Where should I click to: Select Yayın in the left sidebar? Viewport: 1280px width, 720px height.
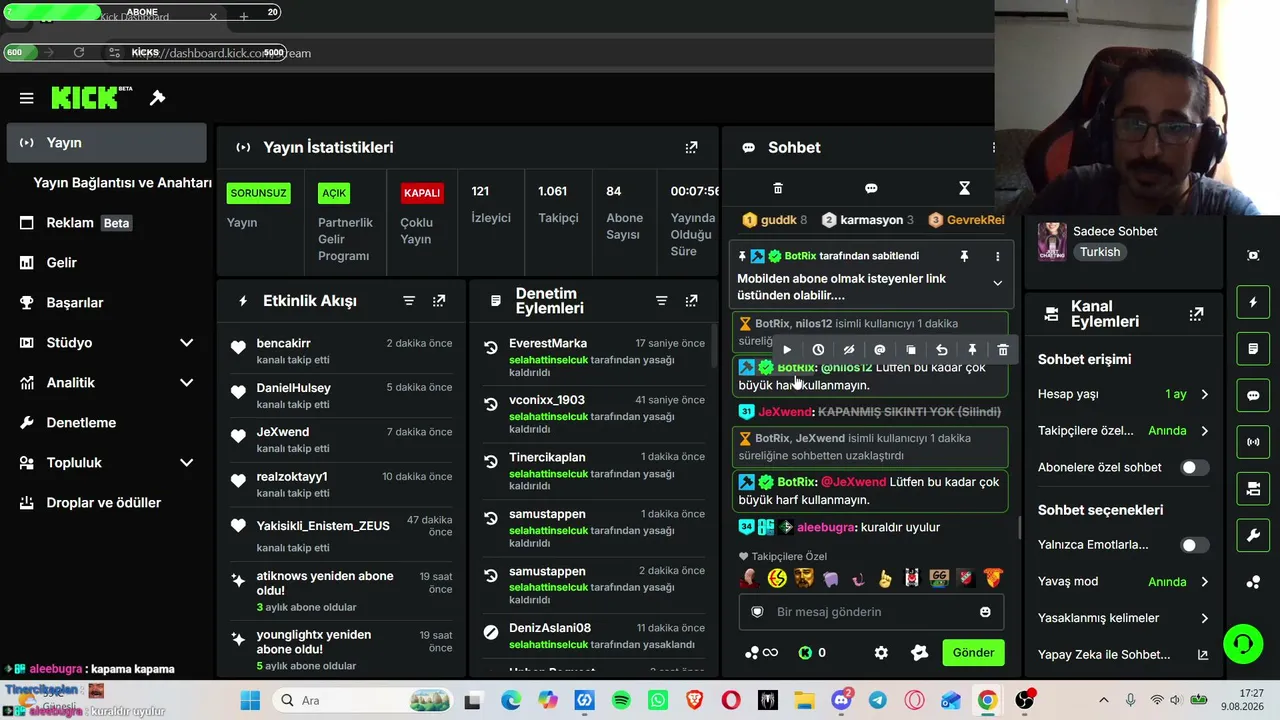tap(106, 143)
